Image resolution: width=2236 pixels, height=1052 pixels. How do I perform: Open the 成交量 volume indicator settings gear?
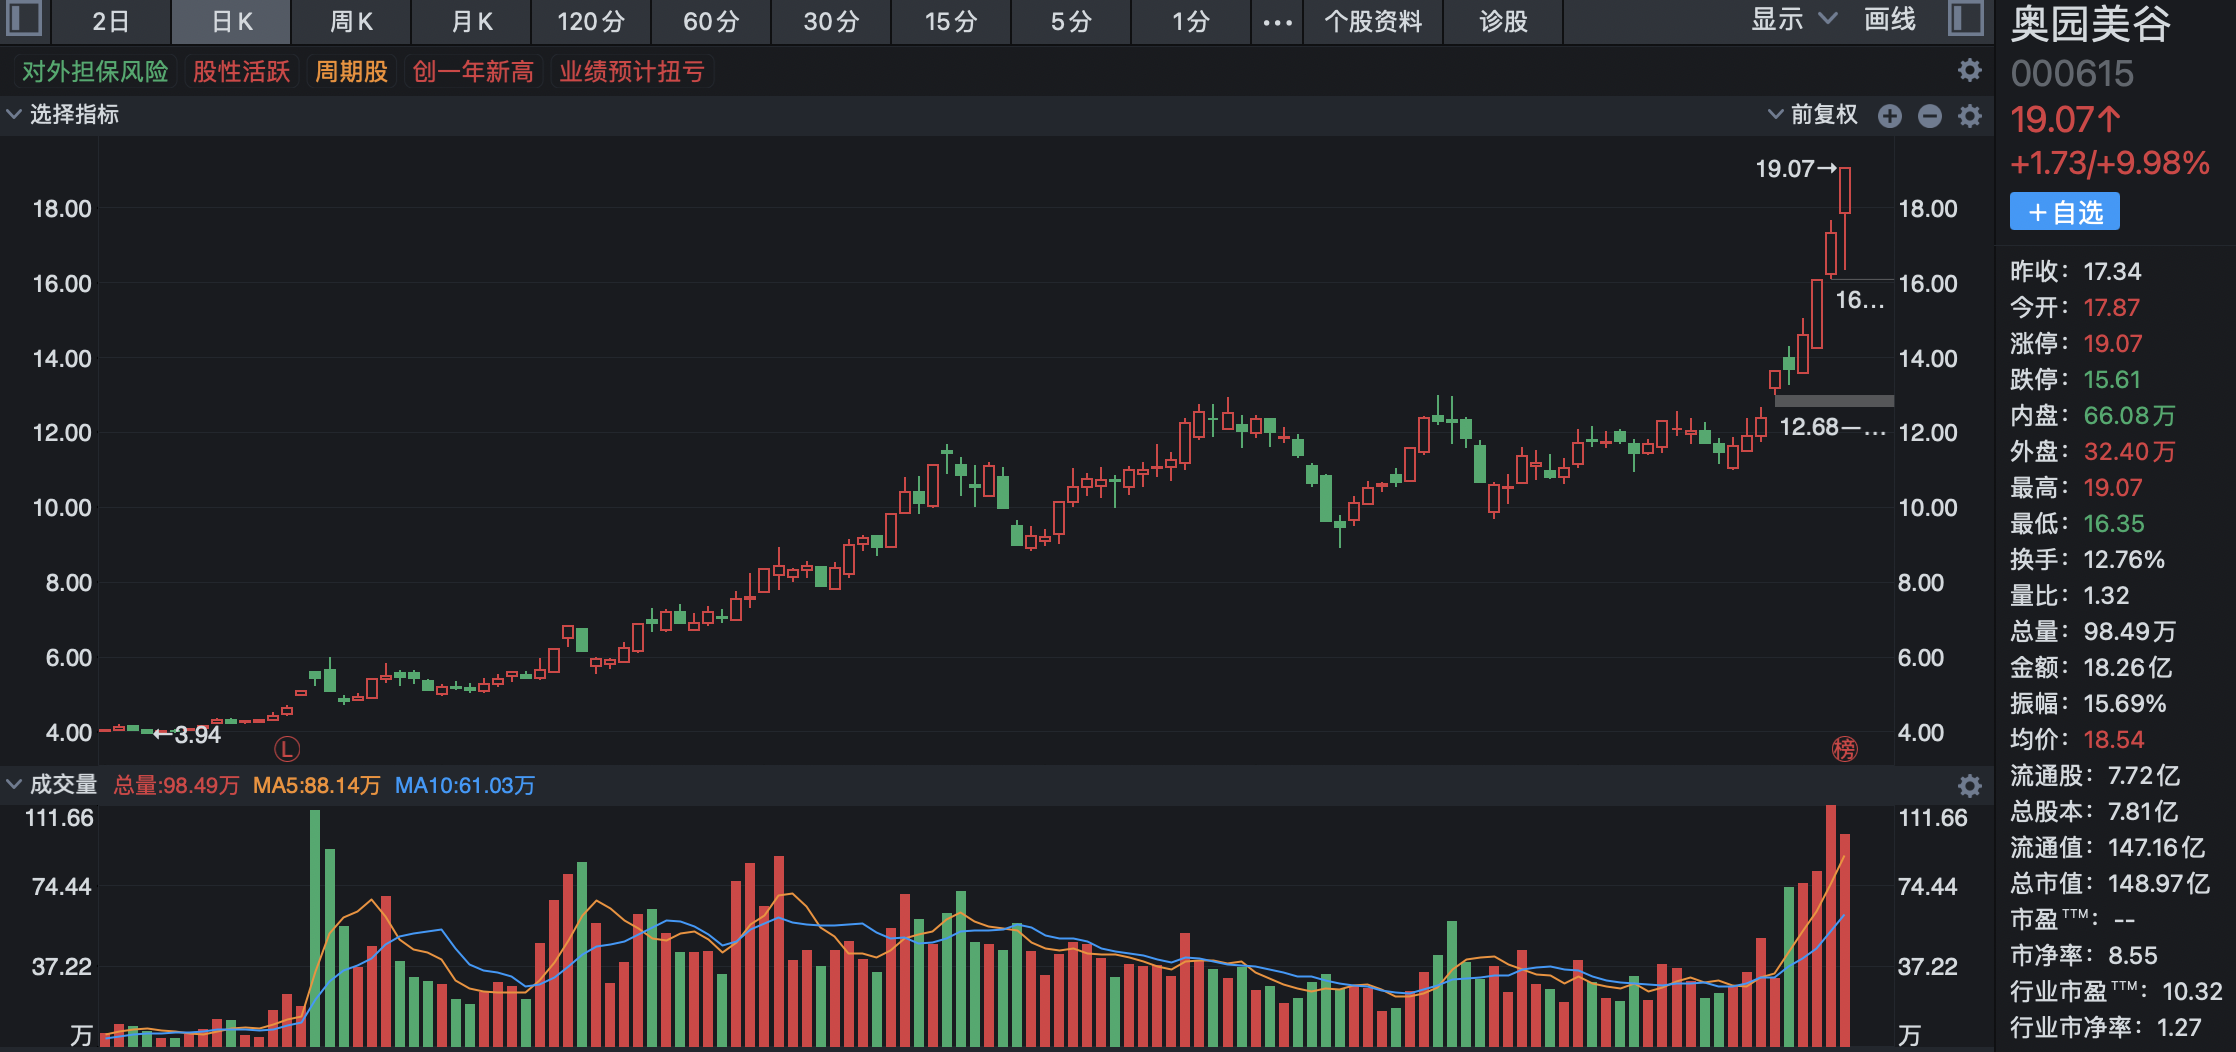pyautogui.click(x=1968, y=785)
